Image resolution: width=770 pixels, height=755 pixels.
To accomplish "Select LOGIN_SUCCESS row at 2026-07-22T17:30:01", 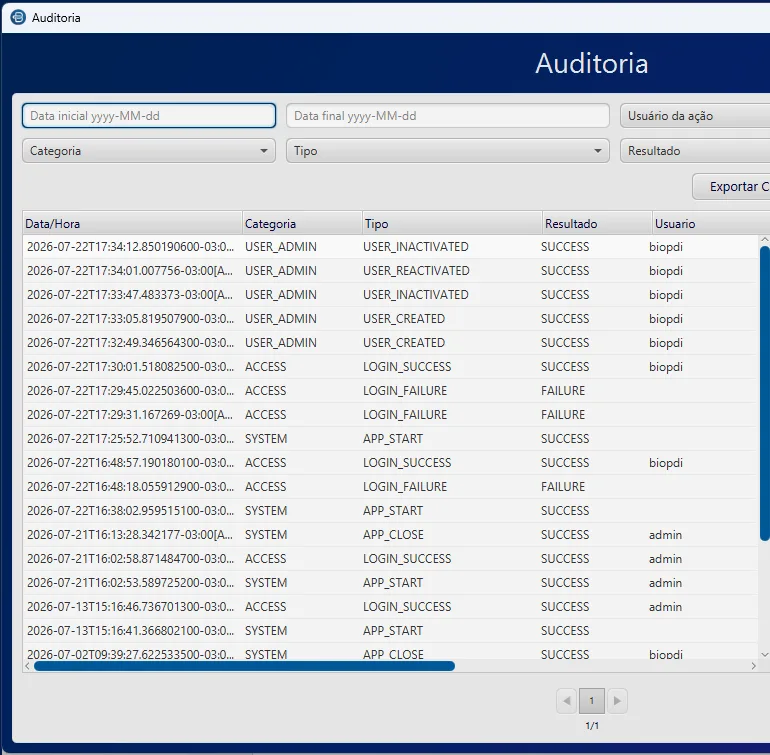I will coord(389,367).
